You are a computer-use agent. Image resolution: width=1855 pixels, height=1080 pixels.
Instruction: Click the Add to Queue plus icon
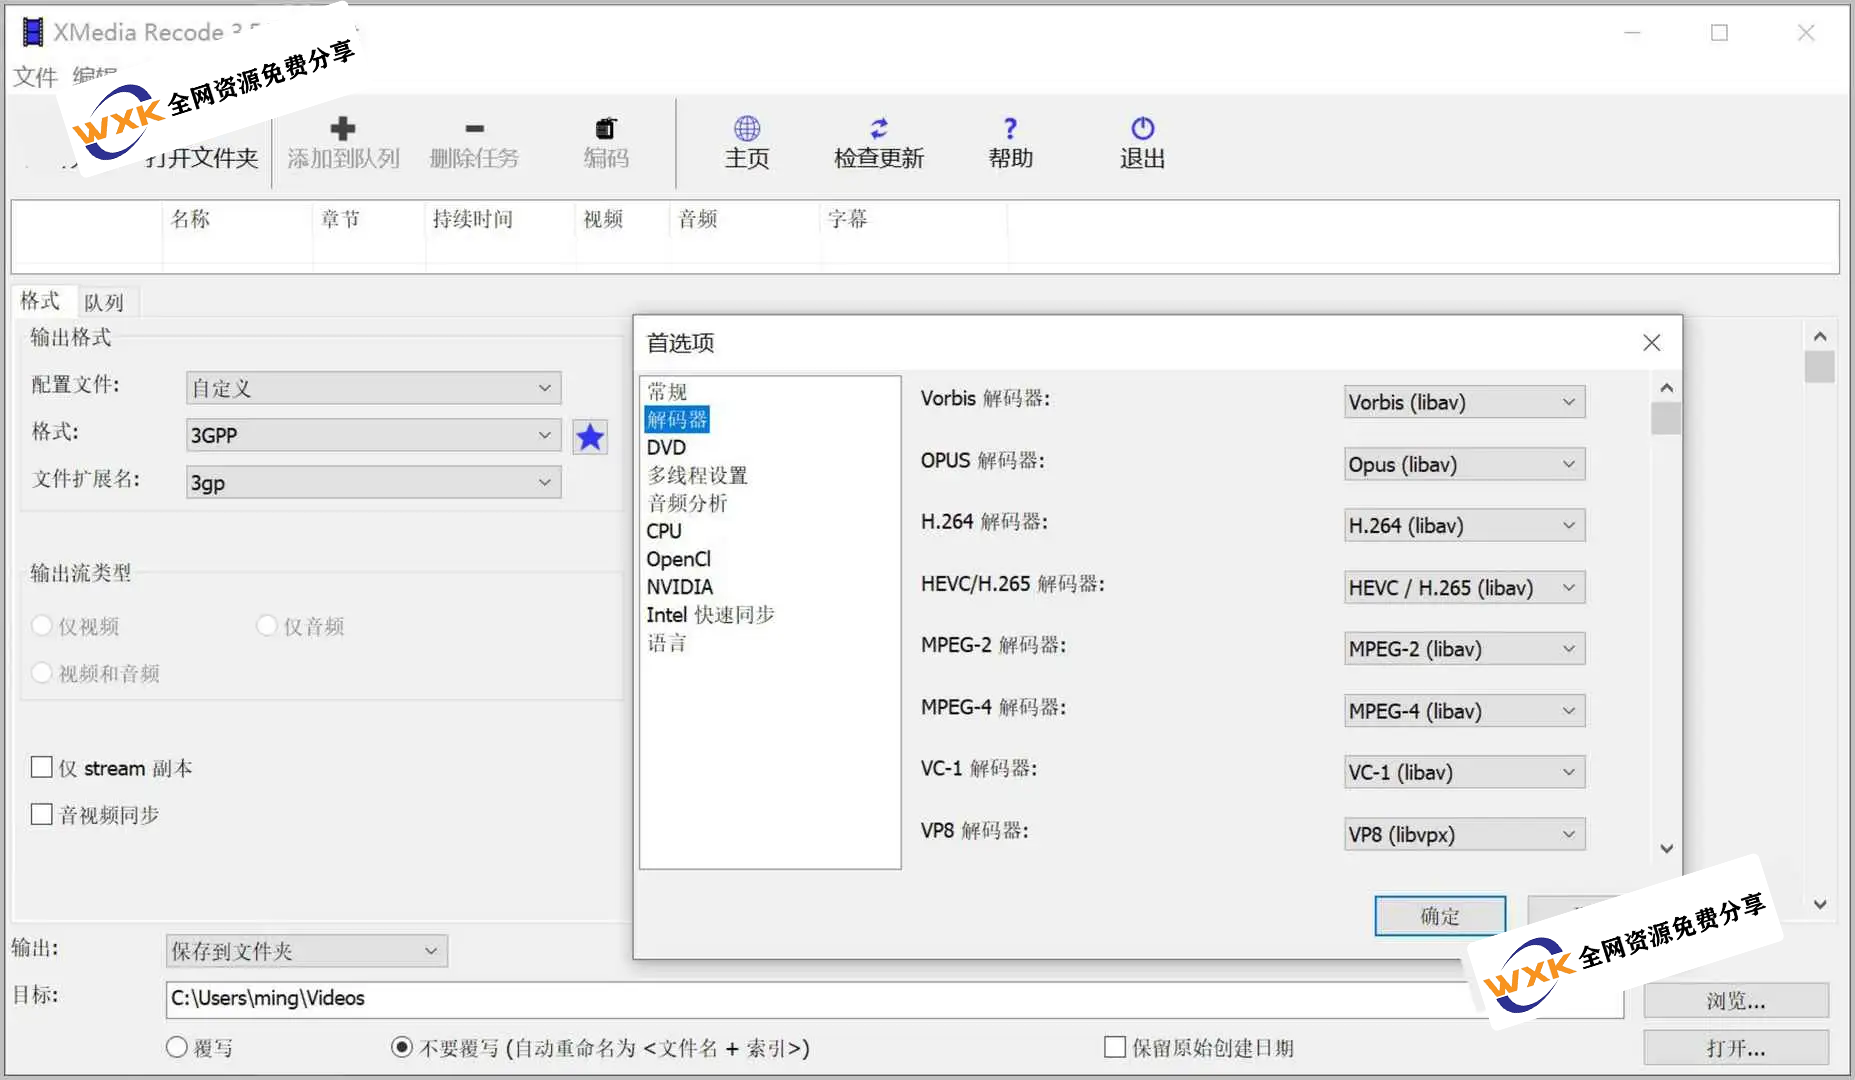tap(342, 129)
